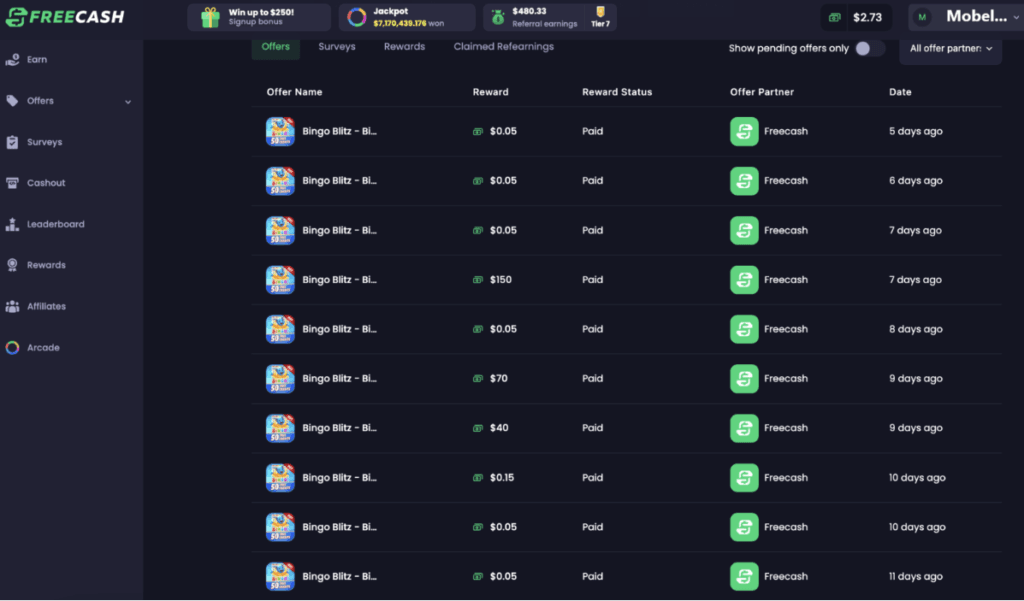Expand the Offers sidebar chevron
Screen dimensions: 1024x601
(x=128, y=102)
